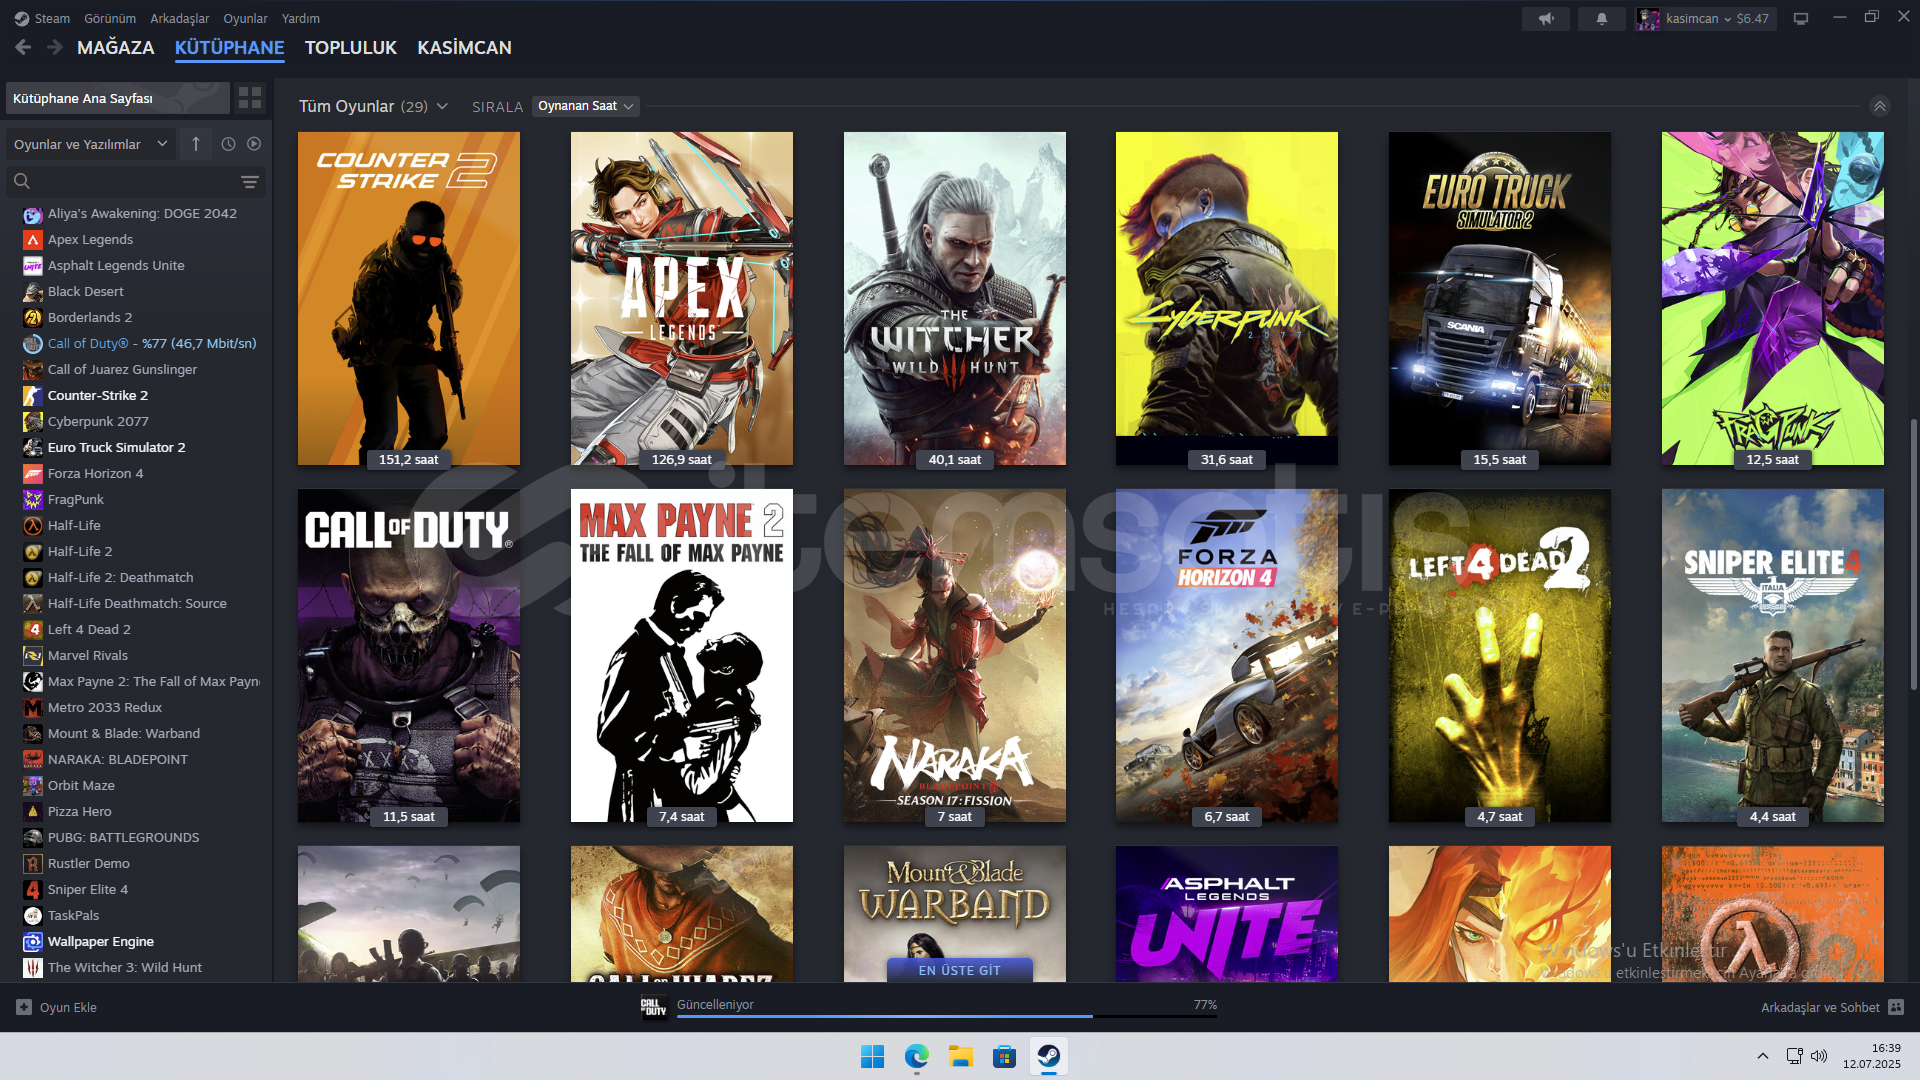
Task: Switch to Big Picture mode icon
Action: pos(1801,18)
